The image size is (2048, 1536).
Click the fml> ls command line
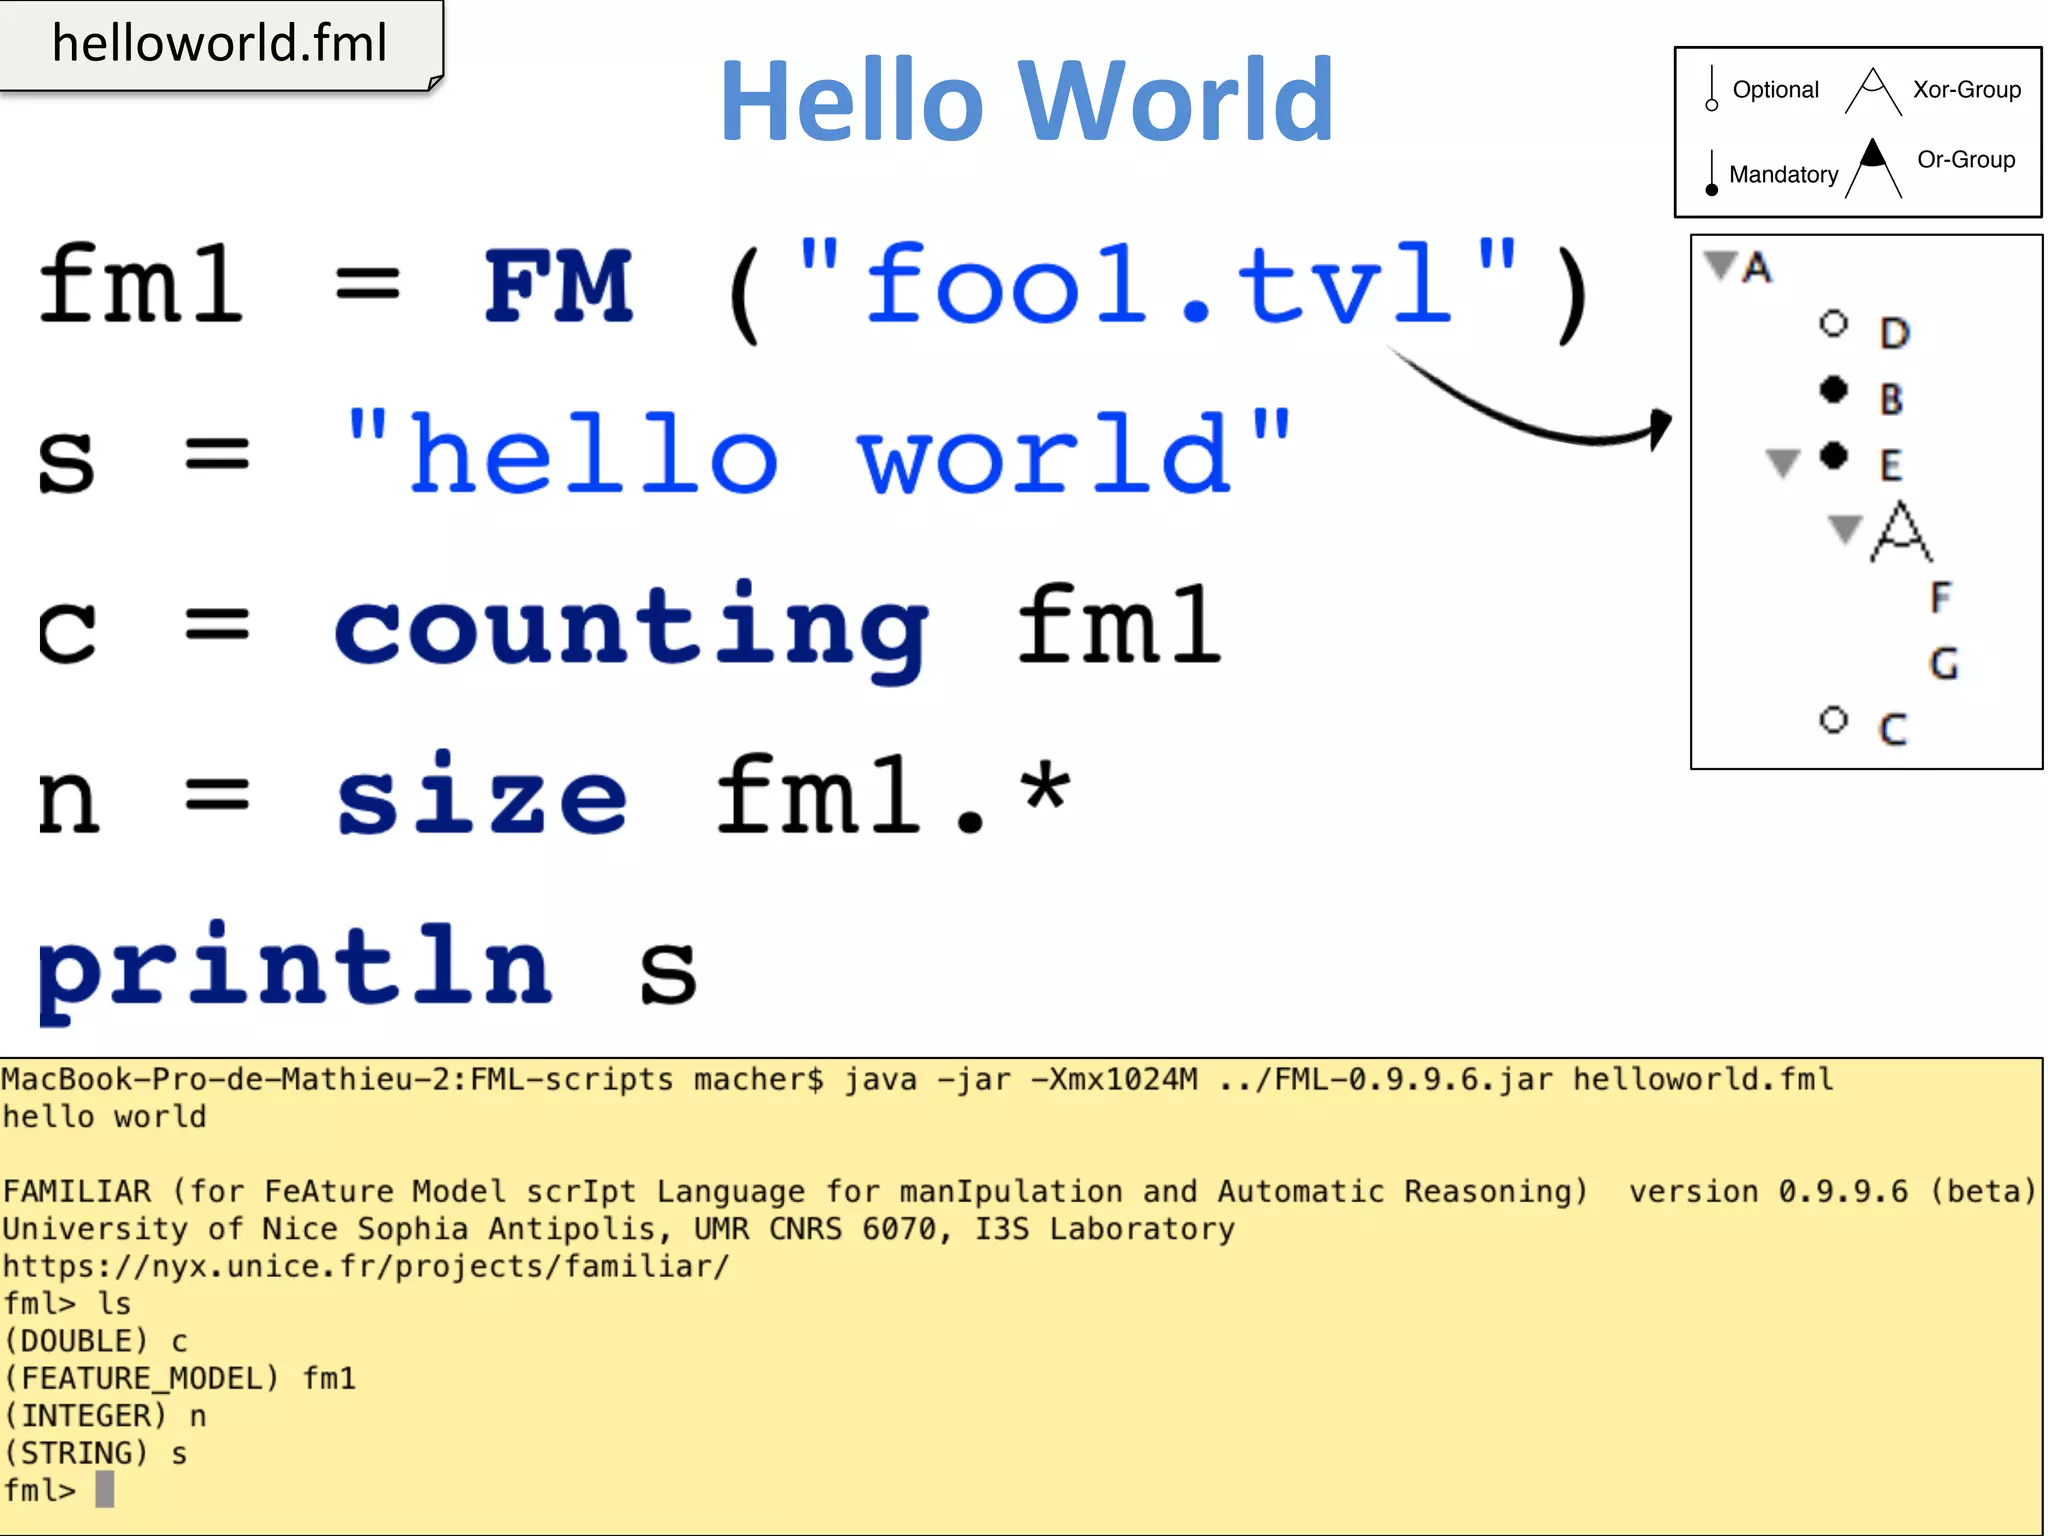point(67,1304)
